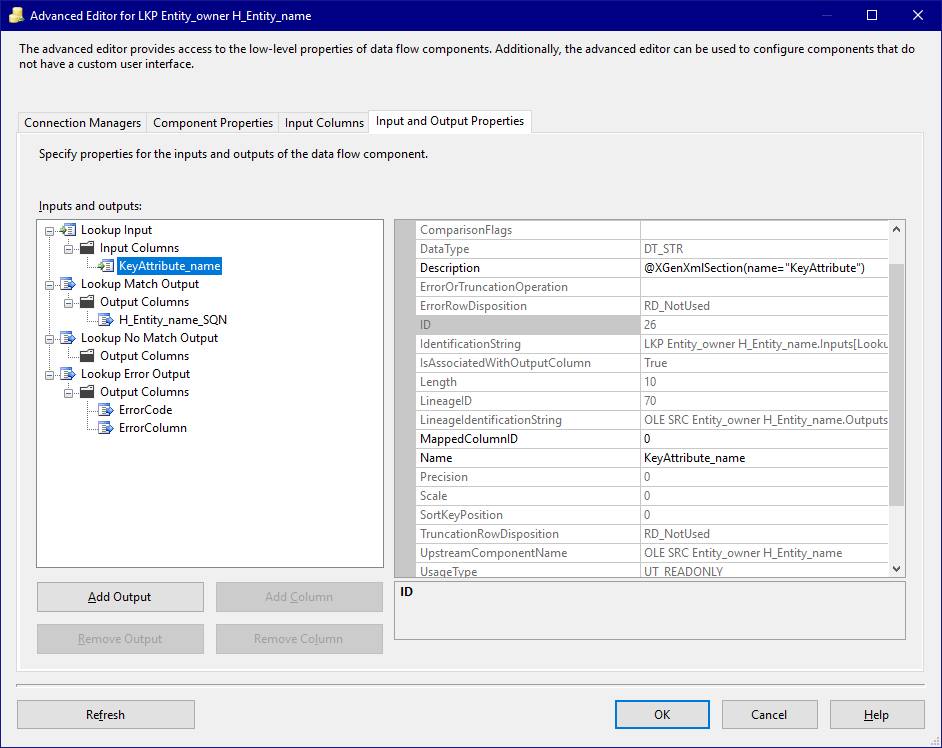Click the Input Columns folder icon
This screenshot has width=942, height=748.
point(87,248)
